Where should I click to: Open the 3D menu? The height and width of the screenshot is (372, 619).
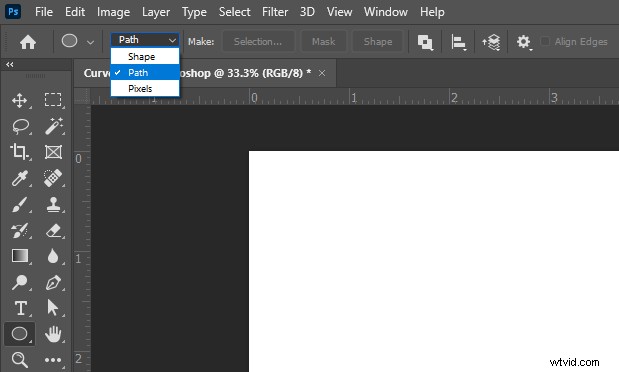click(307, 12)
